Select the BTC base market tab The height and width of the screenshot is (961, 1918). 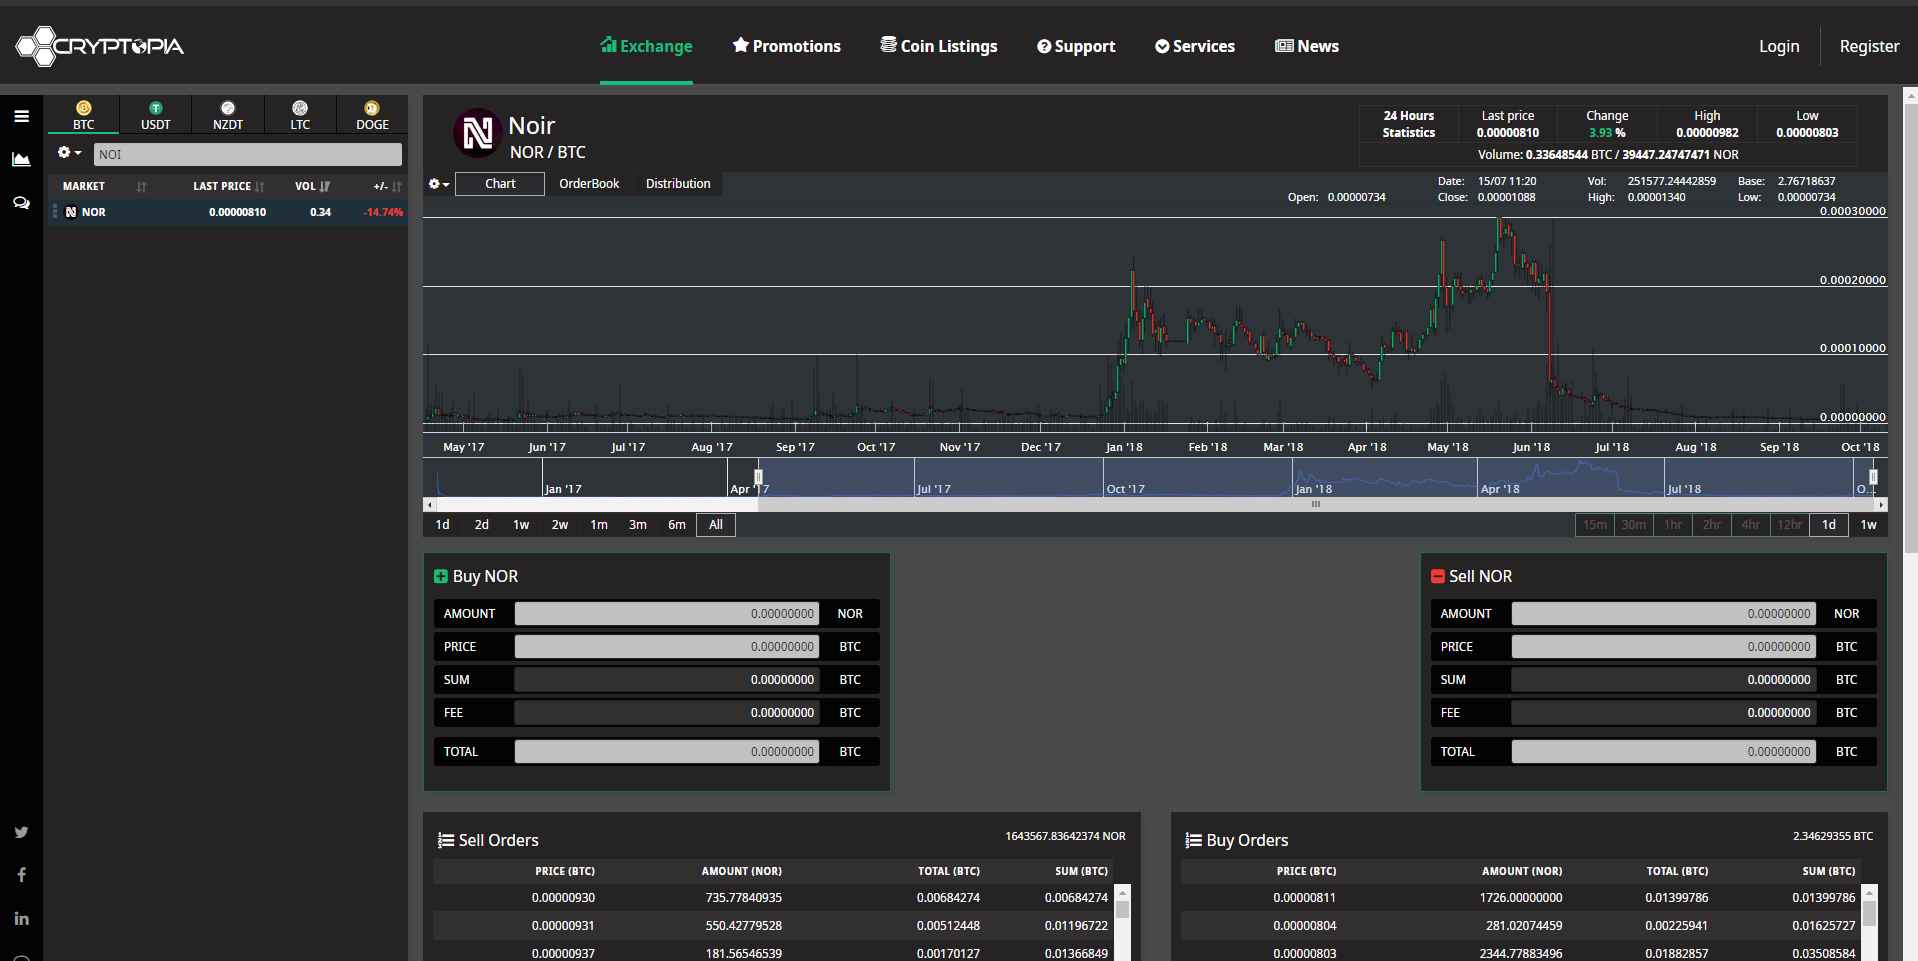pyautogui.click(x=84, y=115)
